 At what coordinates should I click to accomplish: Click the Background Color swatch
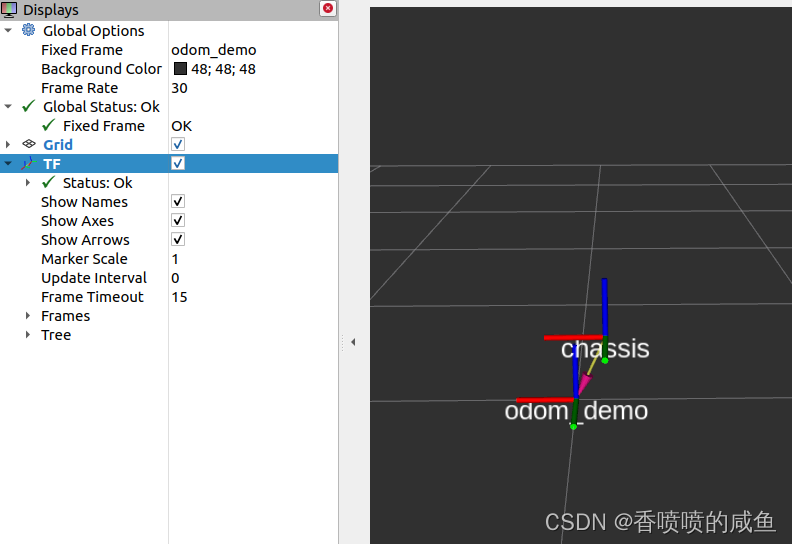click(x=180, y=68)
